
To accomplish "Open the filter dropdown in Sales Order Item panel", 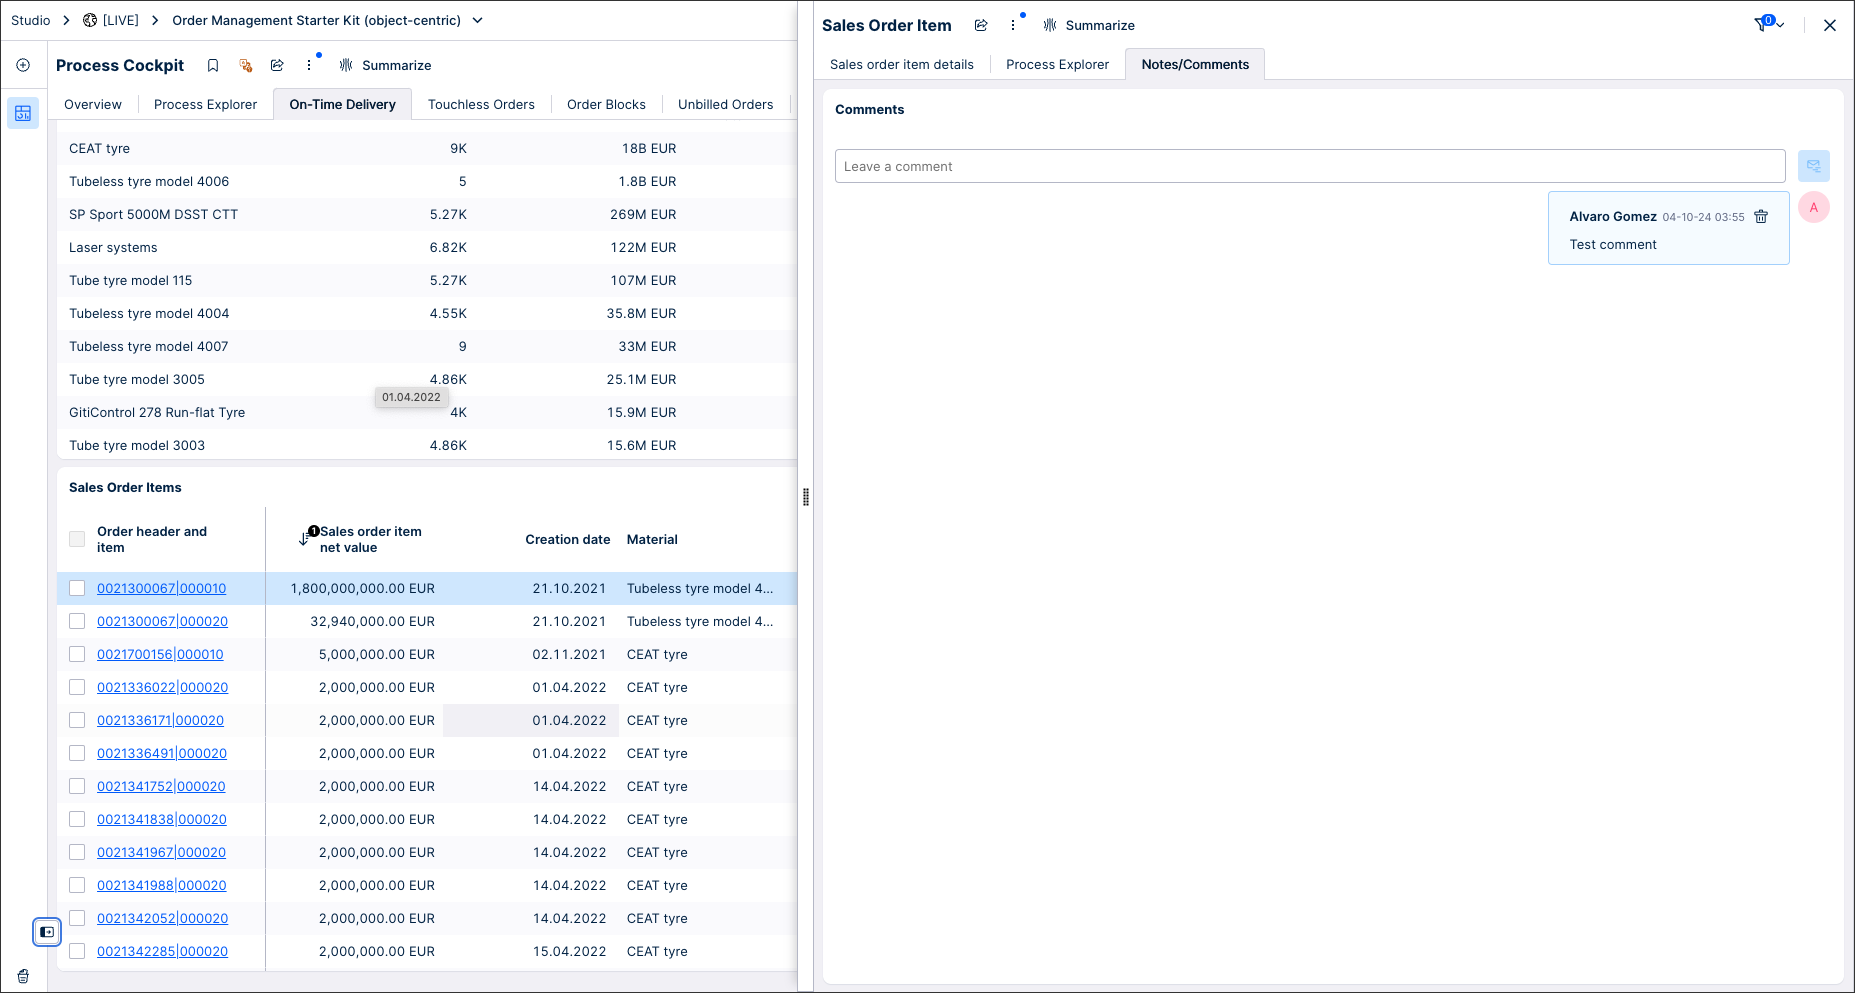I will pyautogui.click(x=1769, y=24).
